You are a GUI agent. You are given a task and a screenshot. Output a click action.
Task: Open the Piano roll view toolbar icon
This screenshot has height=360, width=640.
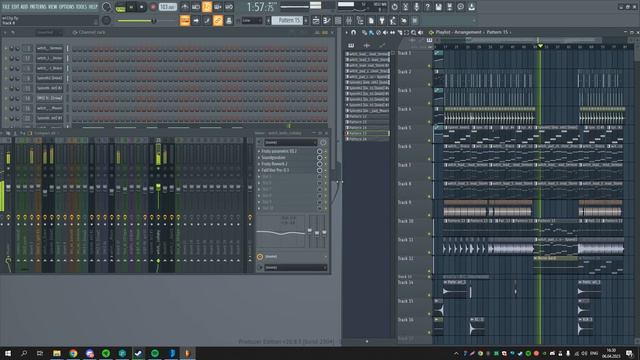(x=327, y=20)
